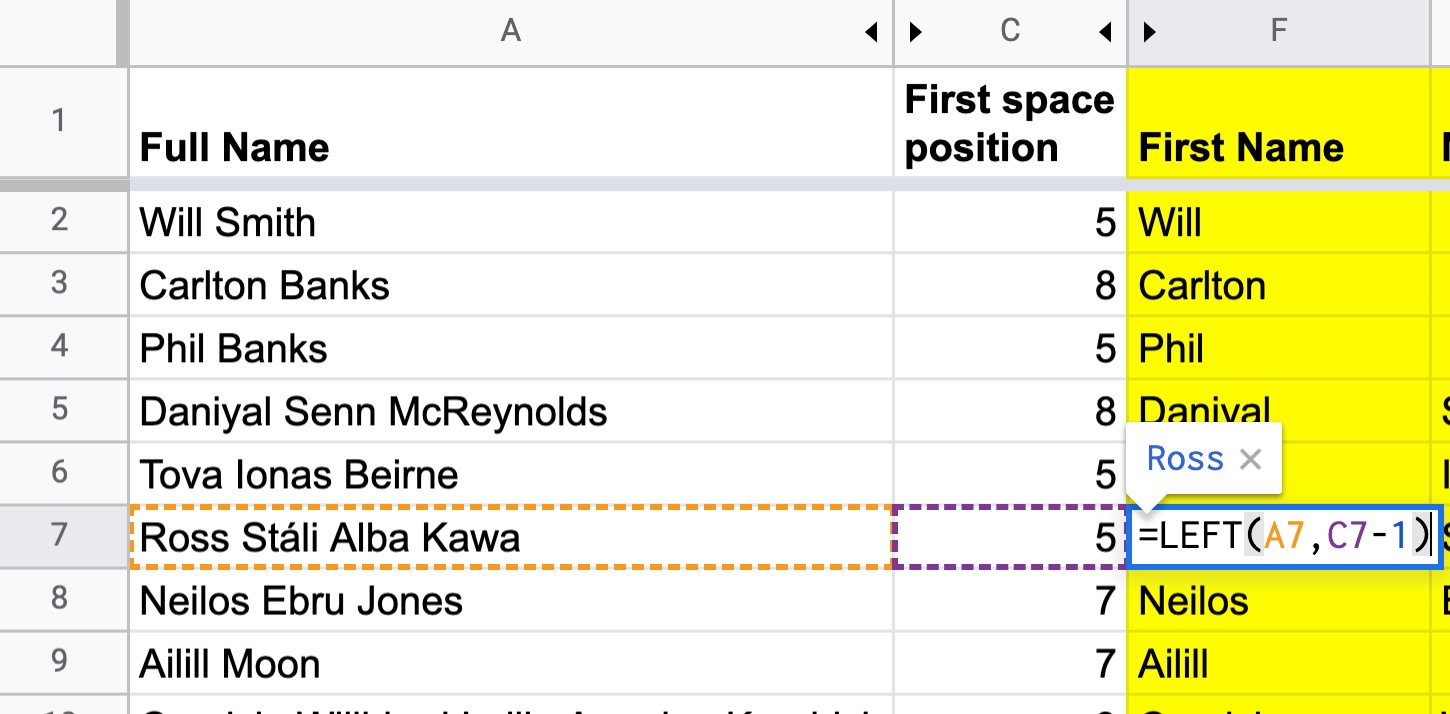
Task: Click the unhide arrow right of column C
Action: coord(1103,31)
